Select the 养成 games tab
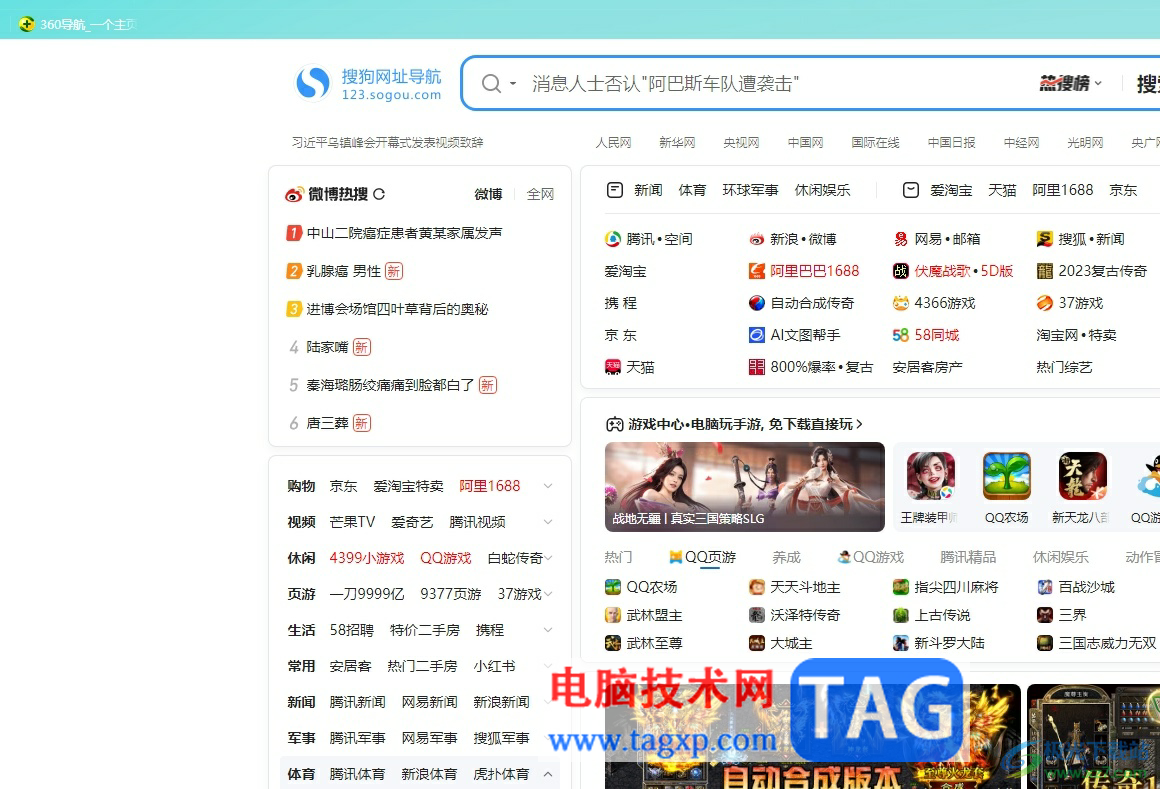 [786, 558]
